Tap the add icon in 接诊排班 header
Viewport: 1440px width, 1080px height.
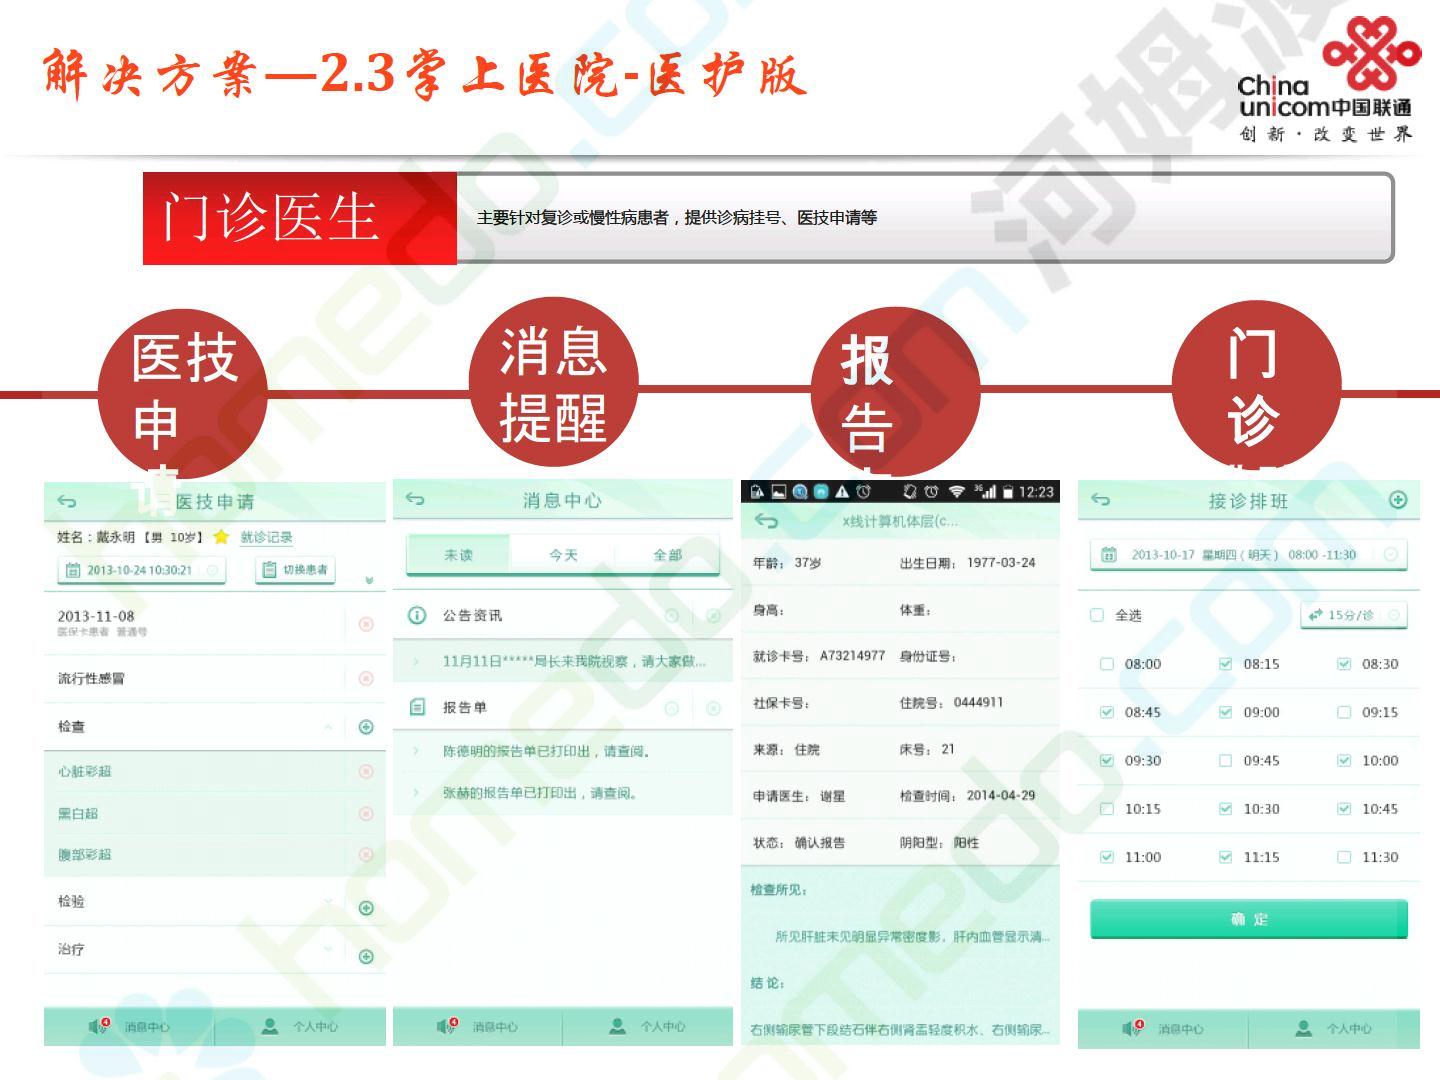click(x=1398, y=500)
